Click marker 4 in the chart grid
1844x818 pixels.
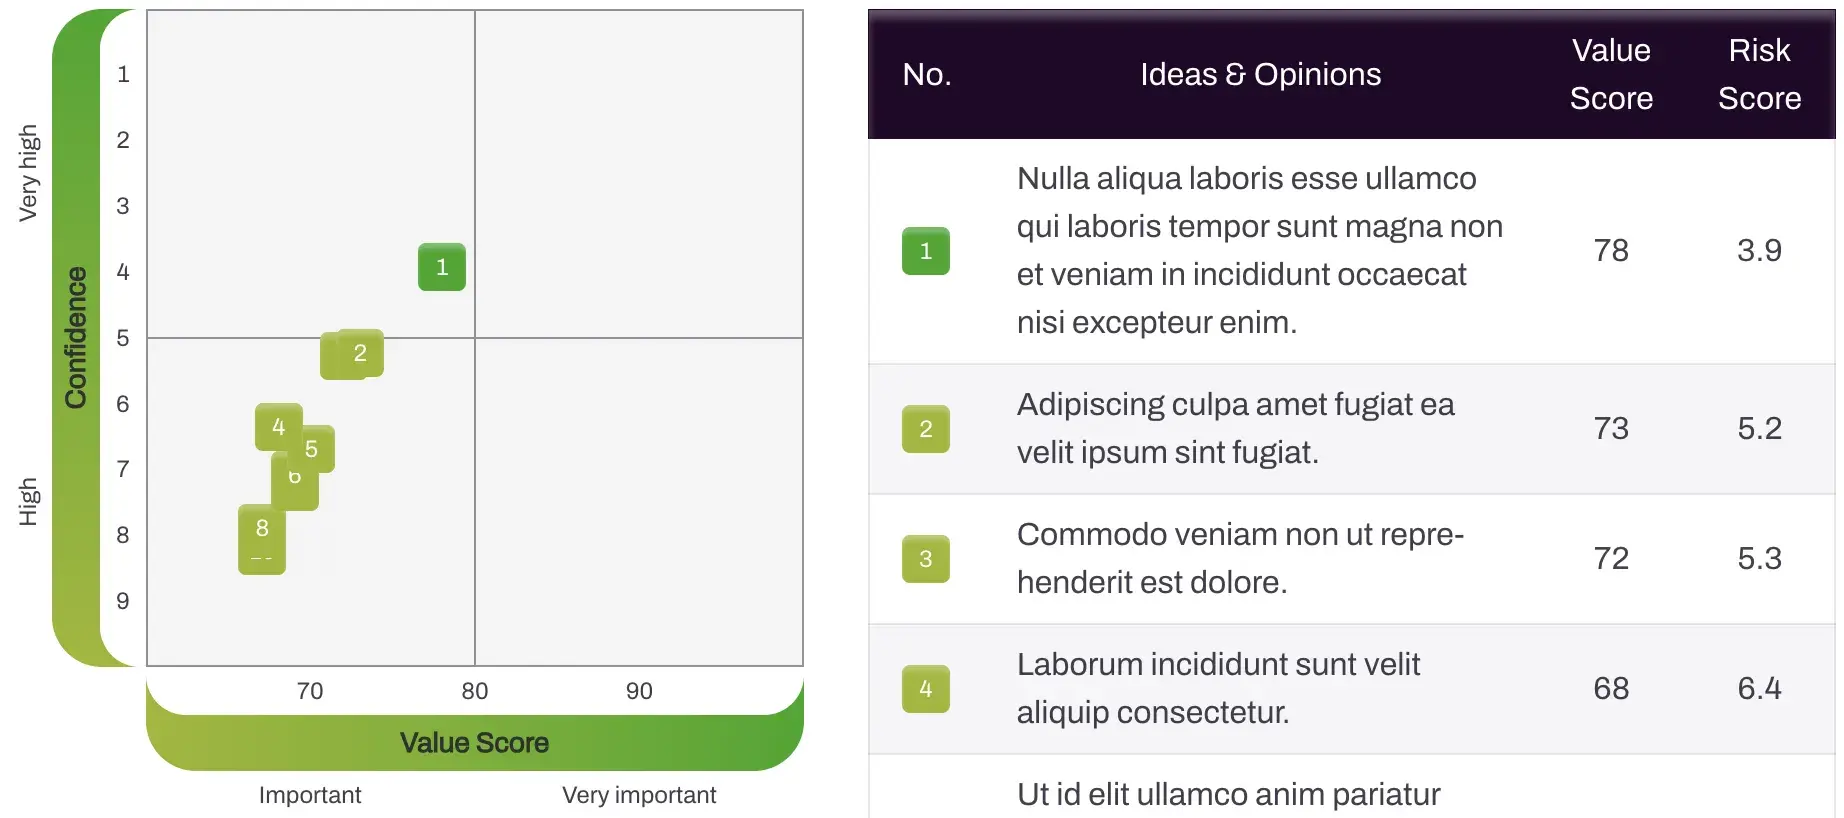pyautogui.click(x=278, y=426)
